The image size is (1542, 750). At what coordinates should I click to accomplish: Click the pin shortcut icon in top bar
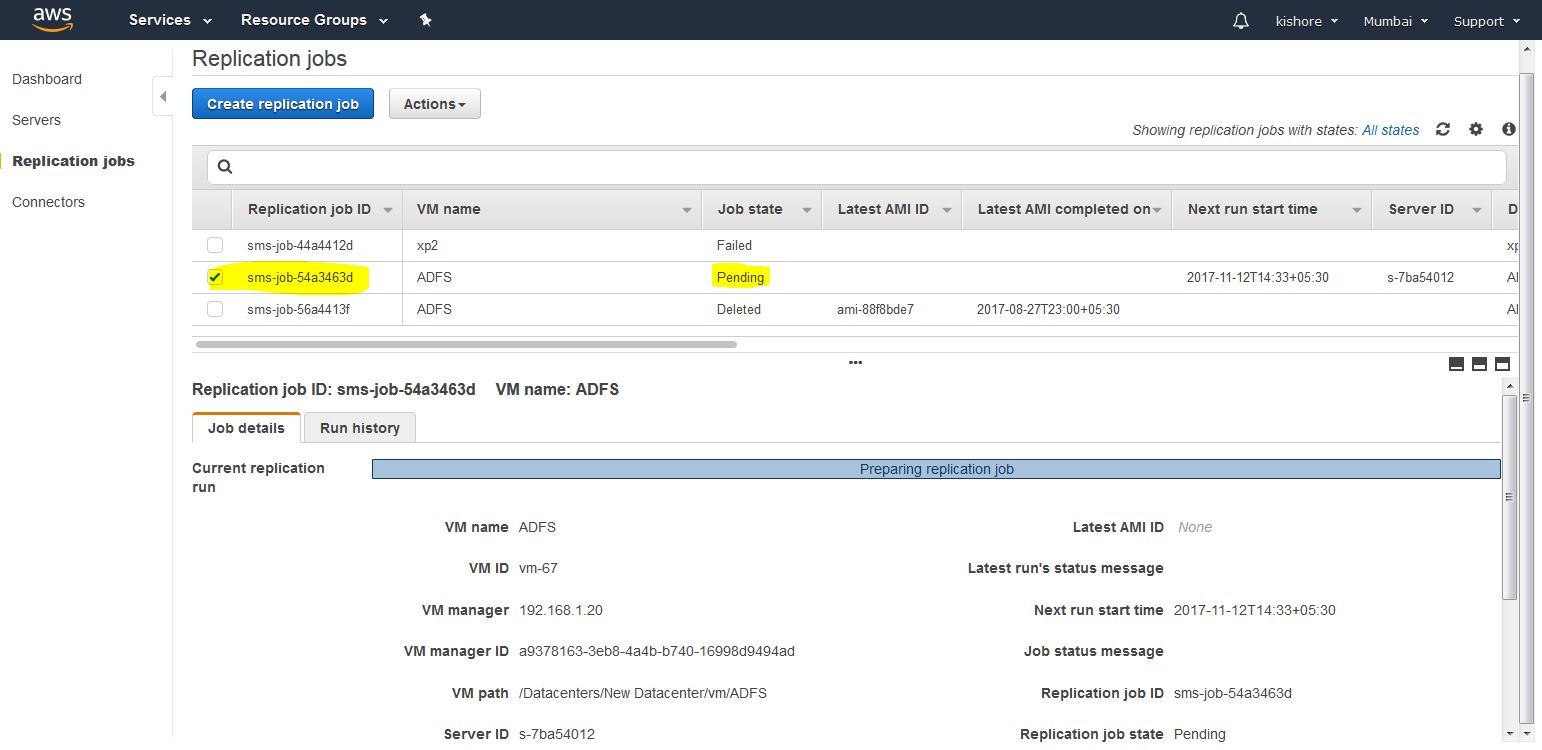[425, 20]
